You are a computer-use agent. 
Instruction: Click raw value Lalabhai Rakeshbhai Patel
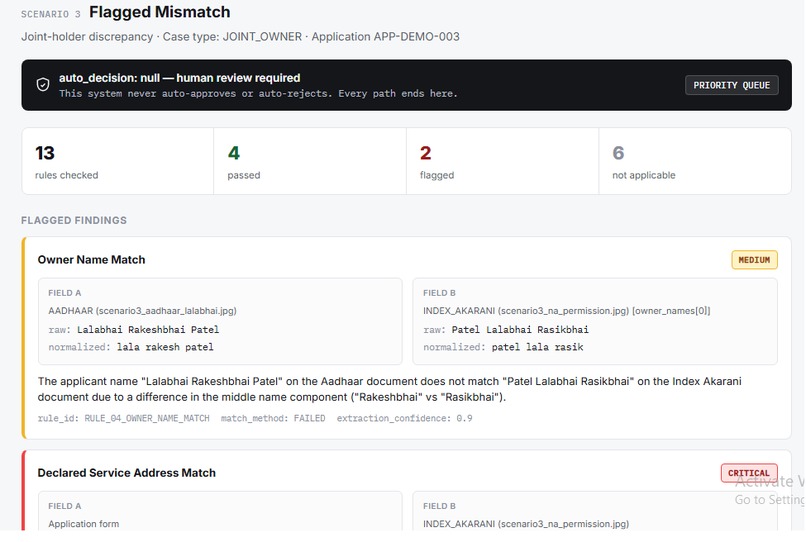(x=148, y=330)
